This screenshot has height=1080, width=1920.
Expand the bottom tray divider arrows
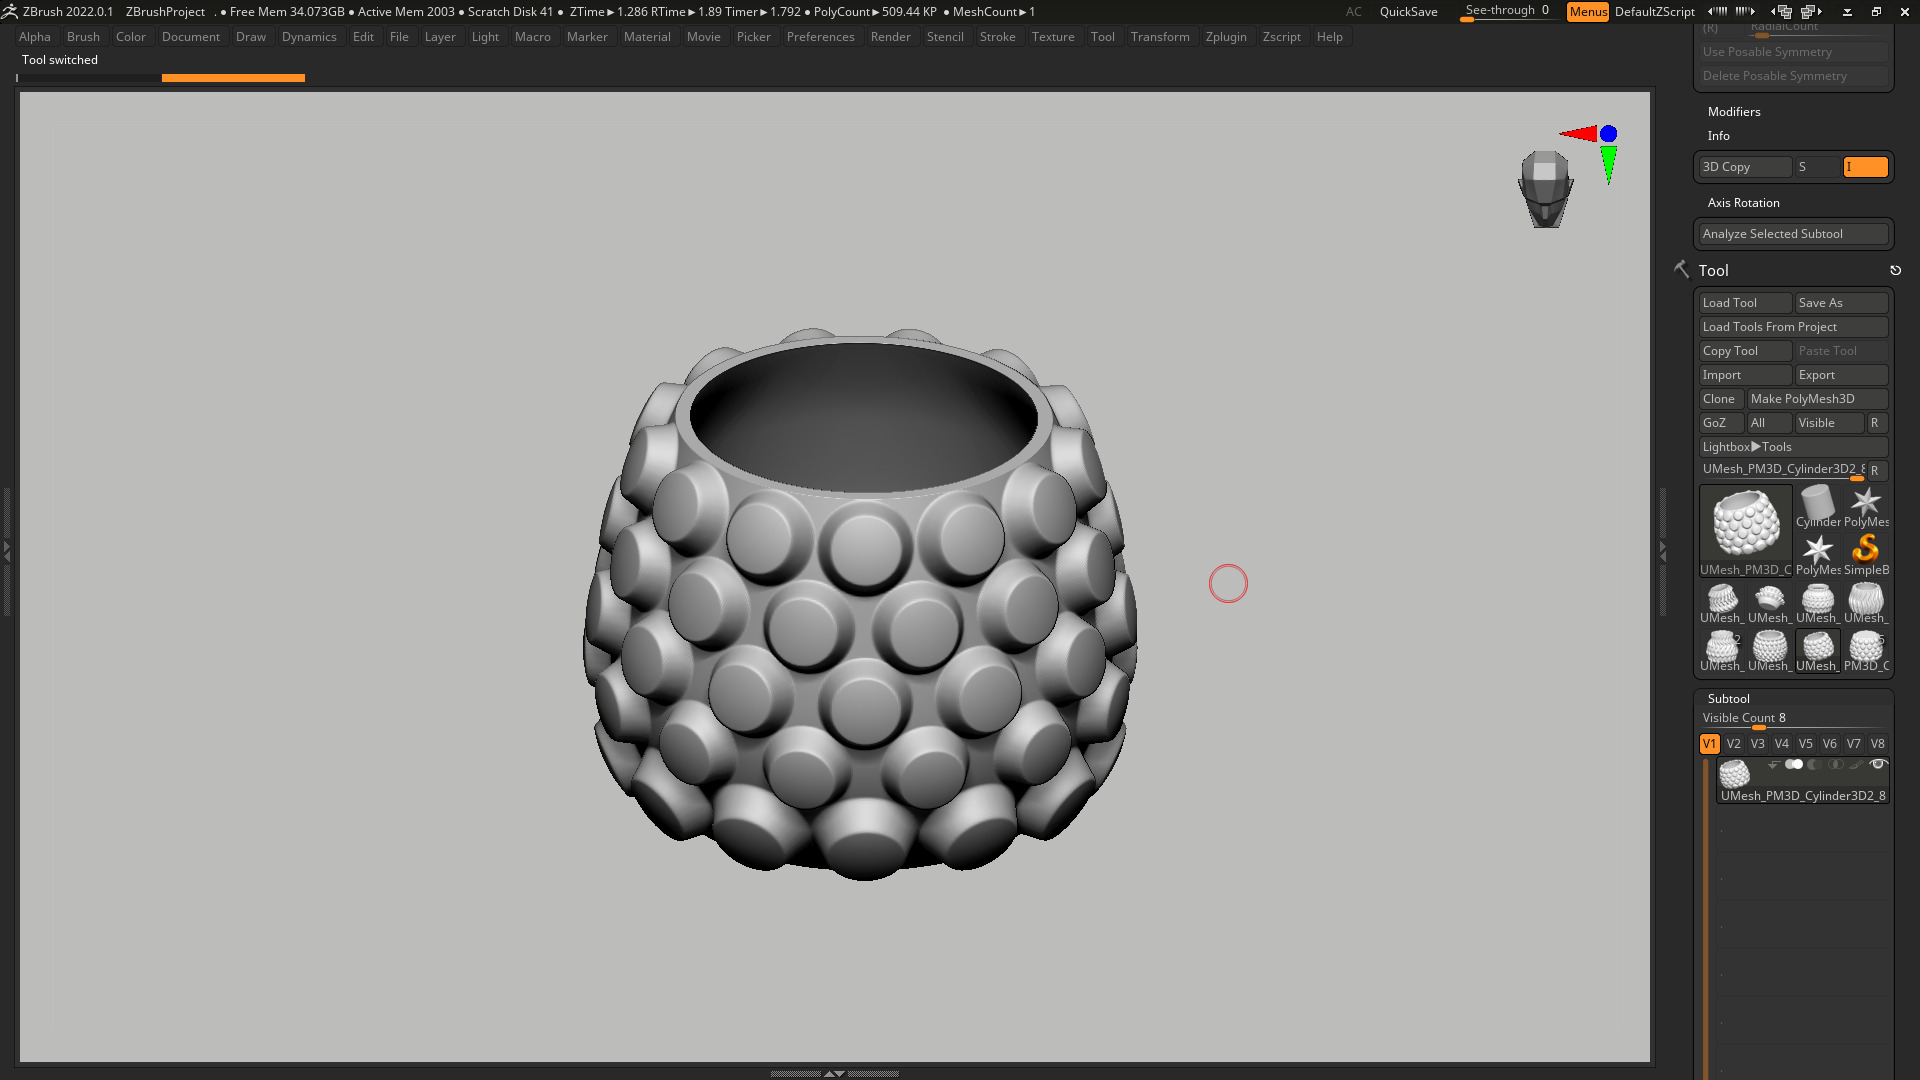click(x=834, y=1073)
